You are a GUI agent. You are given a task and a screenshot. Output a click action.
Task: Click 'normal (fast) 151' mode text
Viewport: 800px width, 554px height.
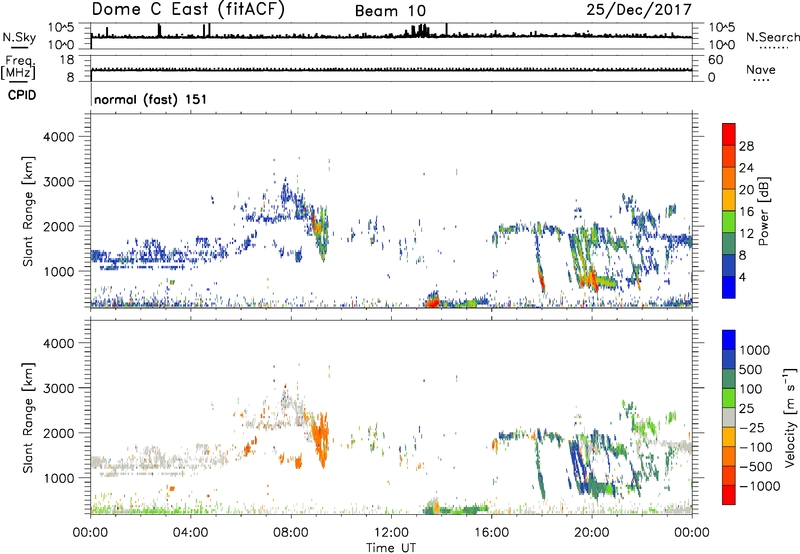click(151, 99)
